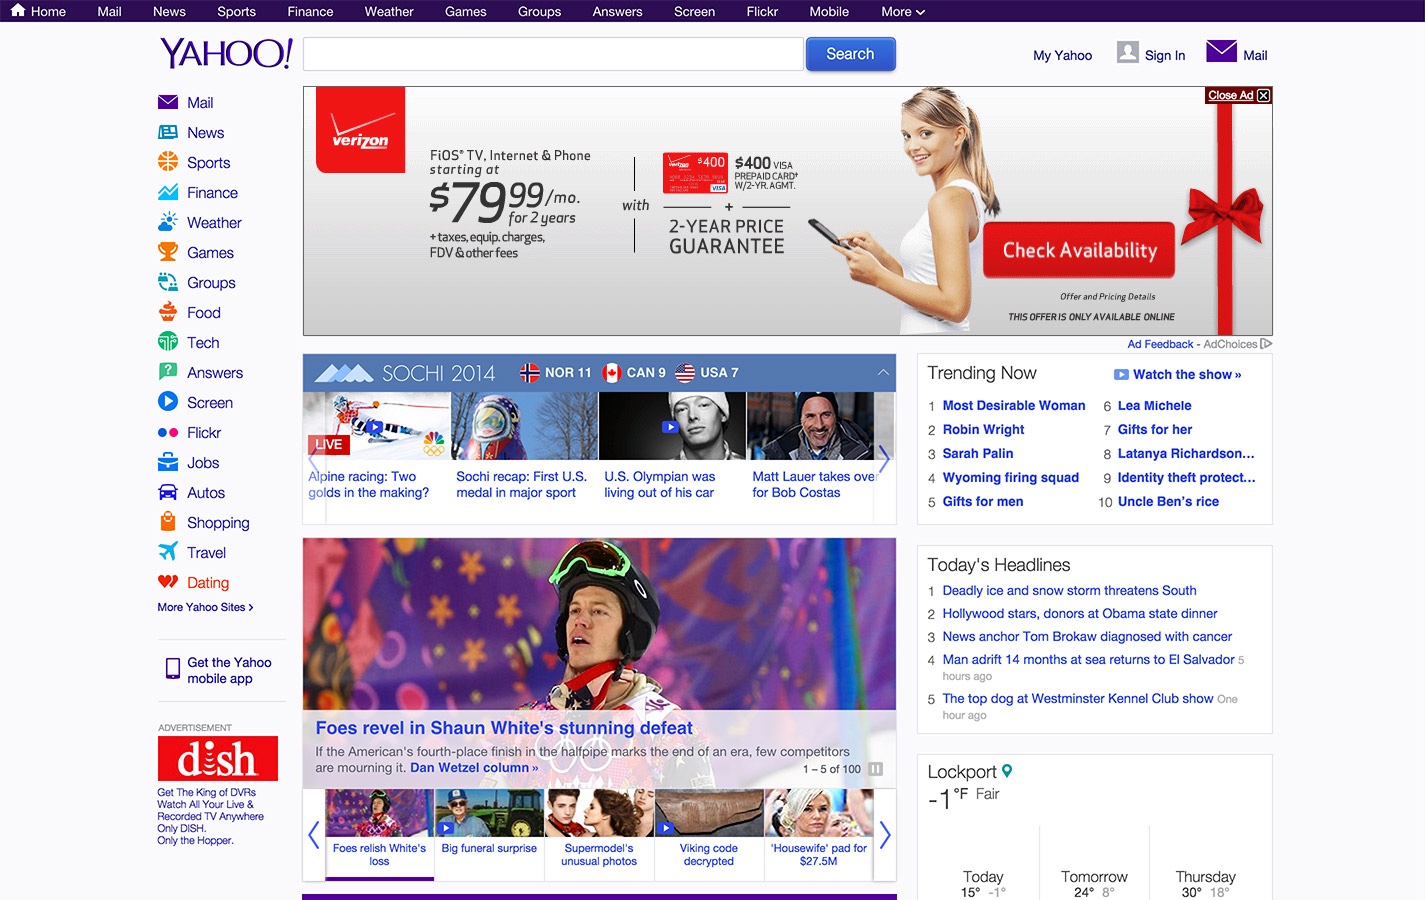Click the Flickr two-dot icon
The image size is (1425, 900).
point(168,433)
